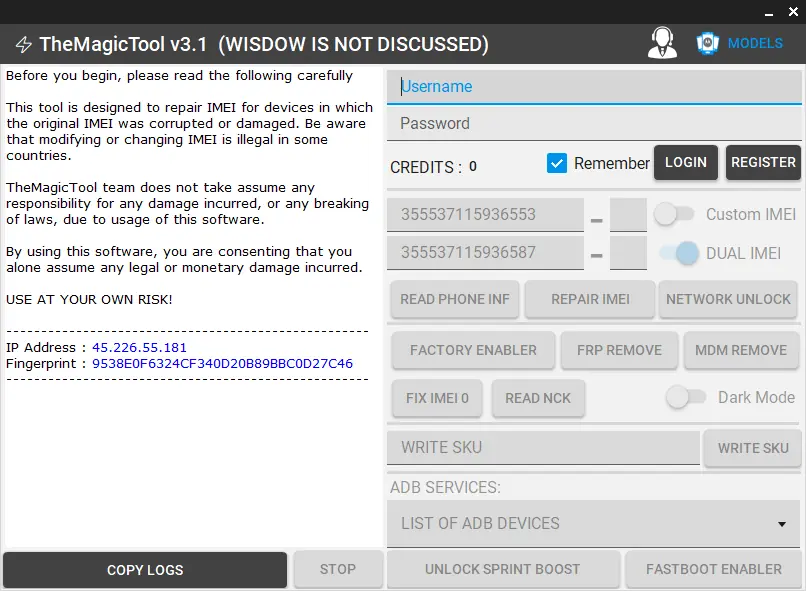
Task: Click FIX IMEI 0 button
Action: point(437,398)
